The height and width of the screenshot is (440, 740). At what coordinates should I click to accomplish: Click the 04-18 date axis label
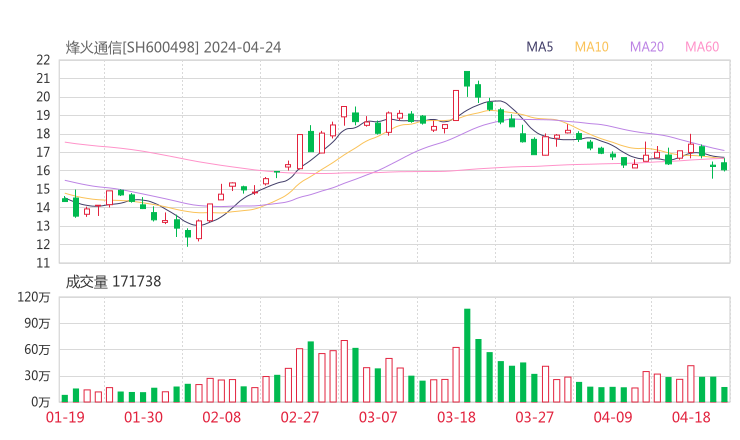[691, 417]
